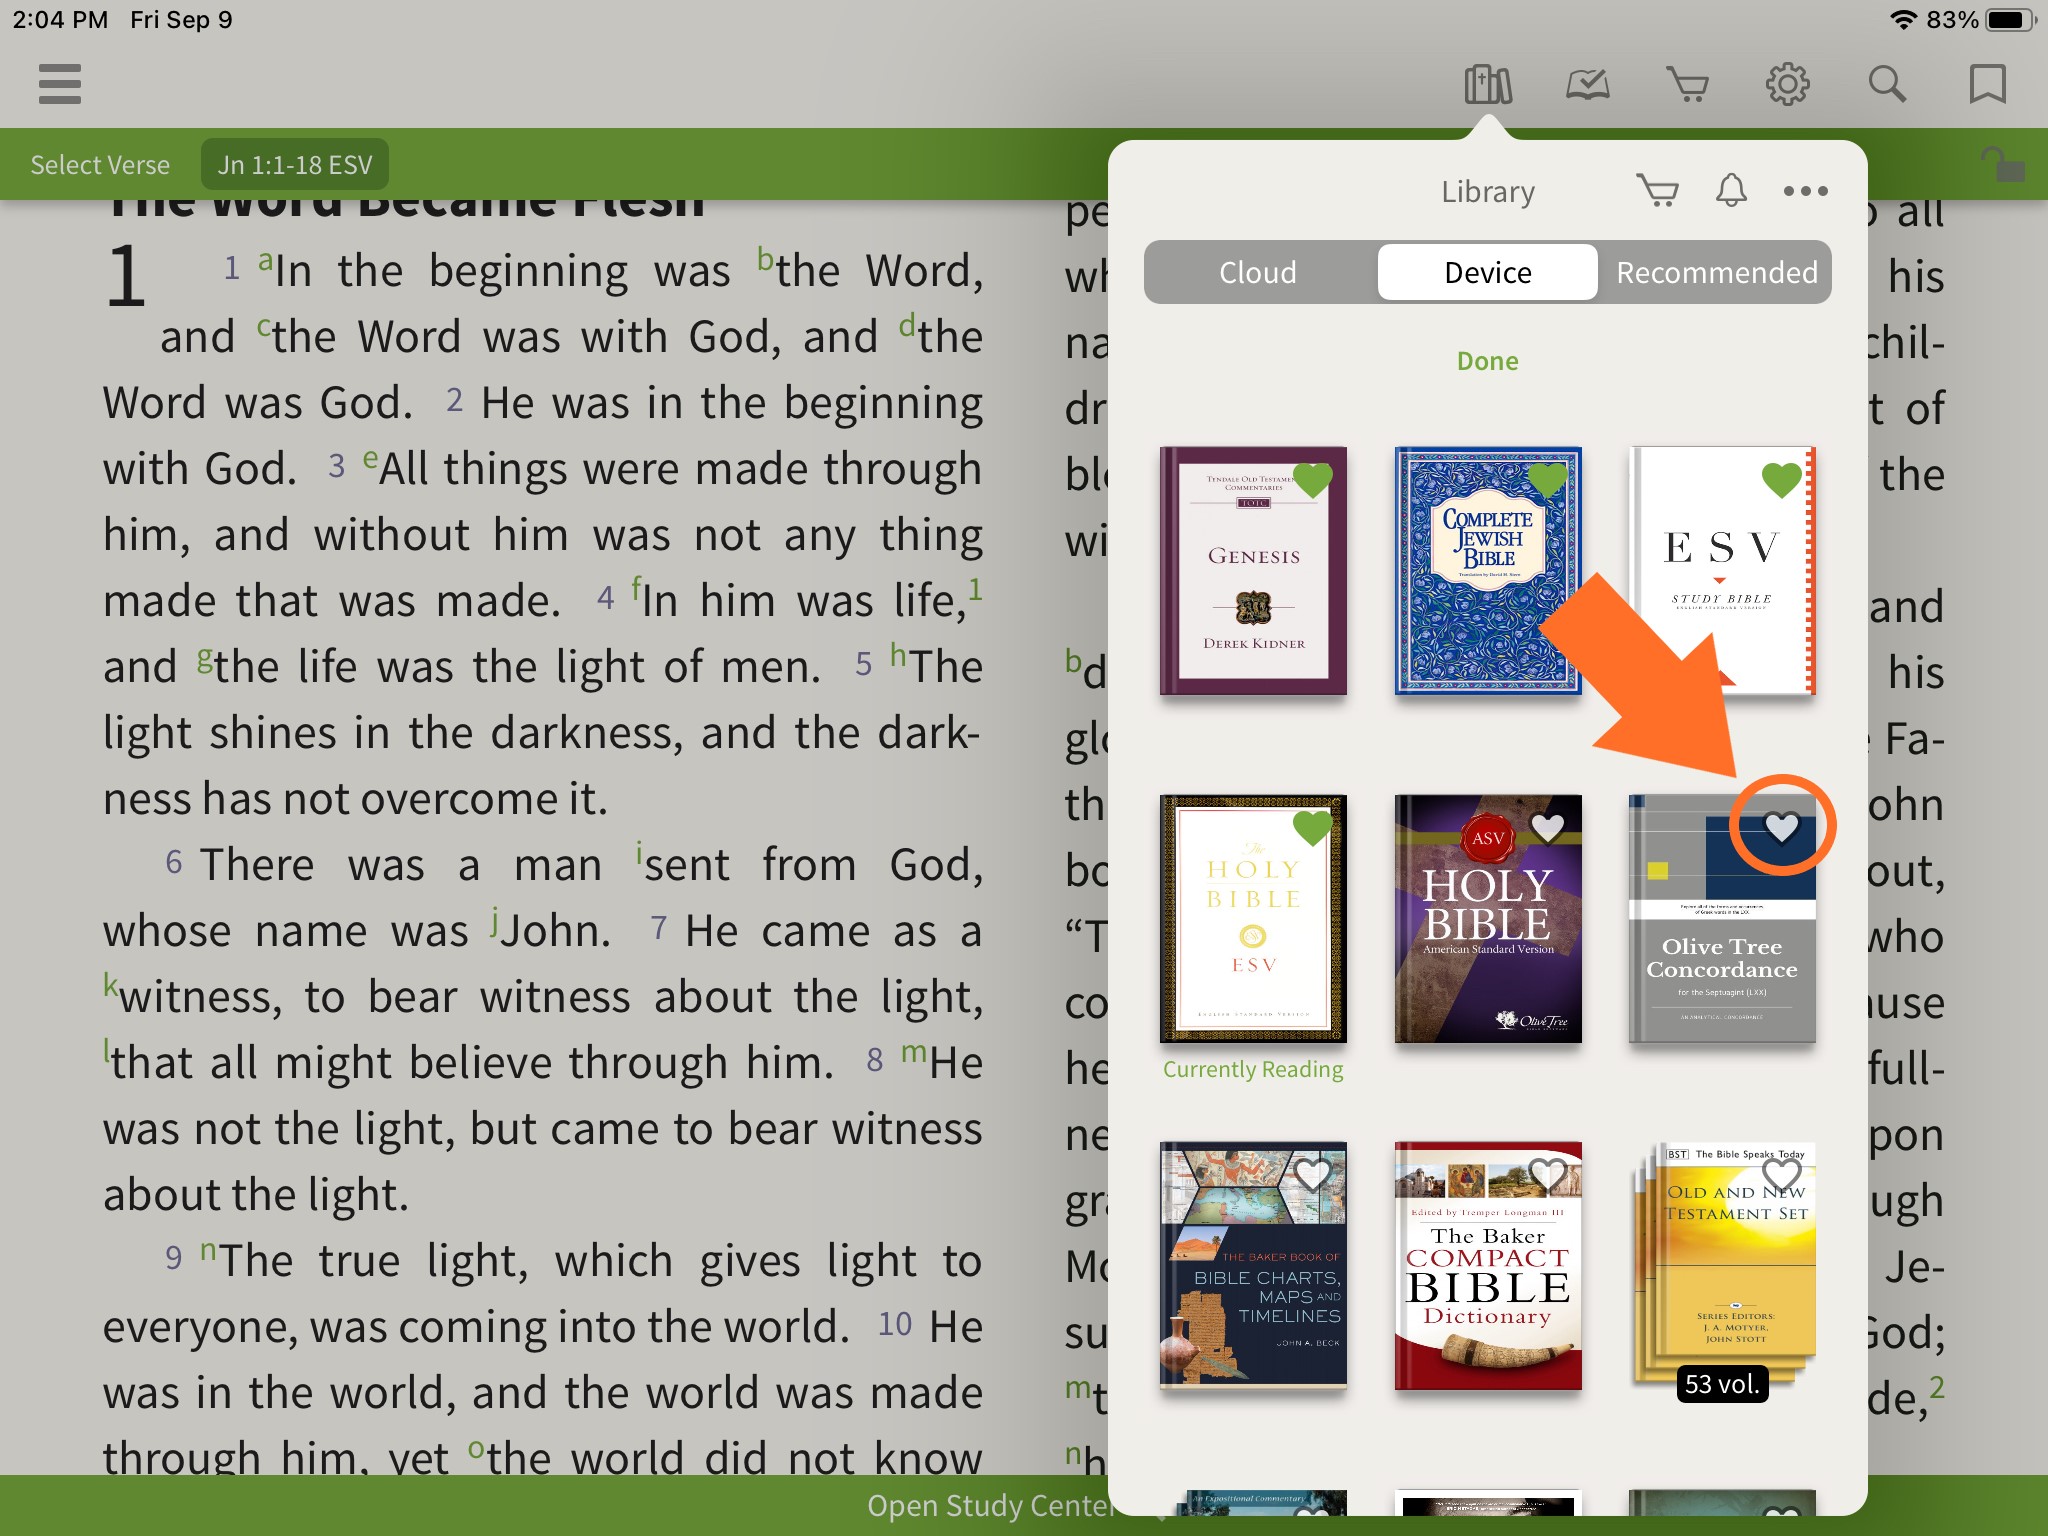Tap the unlock padlock icon
2048x1536 pixels.
2003,165
